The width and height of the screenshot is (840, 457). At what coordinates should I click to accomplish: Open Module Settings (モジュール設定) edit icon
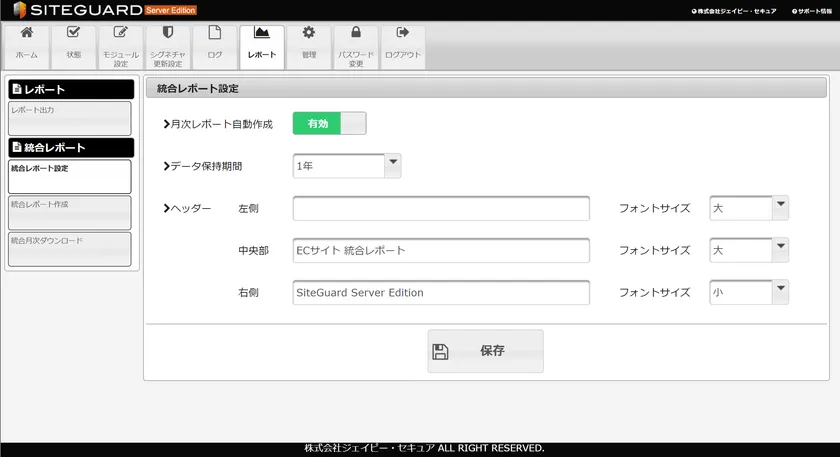coord(120,33)
